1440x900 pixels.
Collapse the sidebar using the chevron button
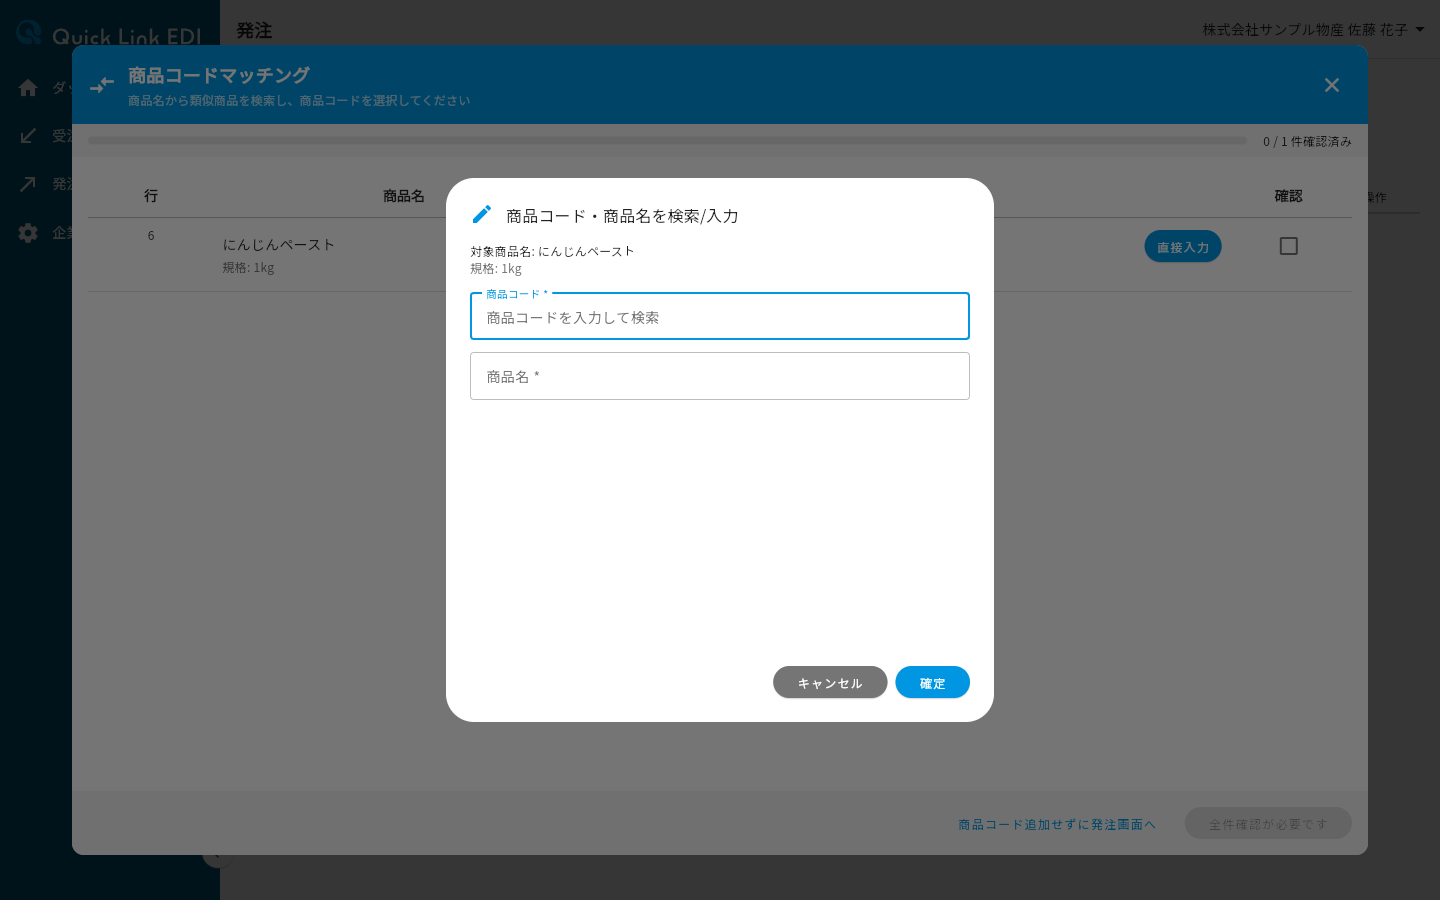coord(217,856)
